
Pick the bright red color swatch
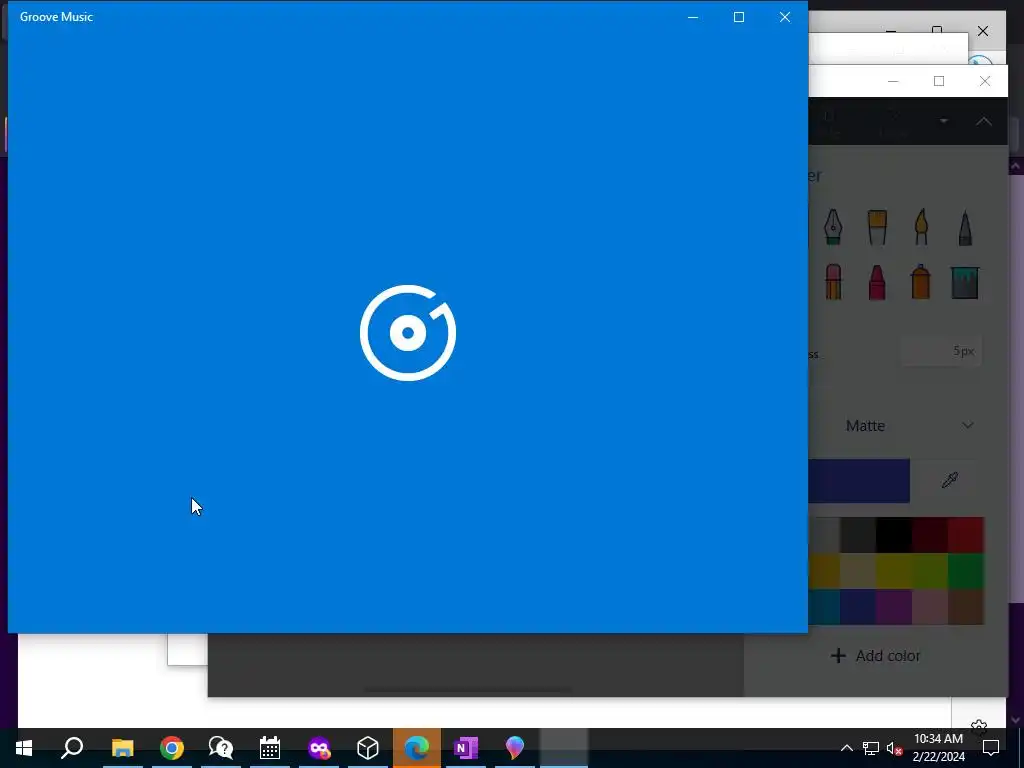[967, 536]
